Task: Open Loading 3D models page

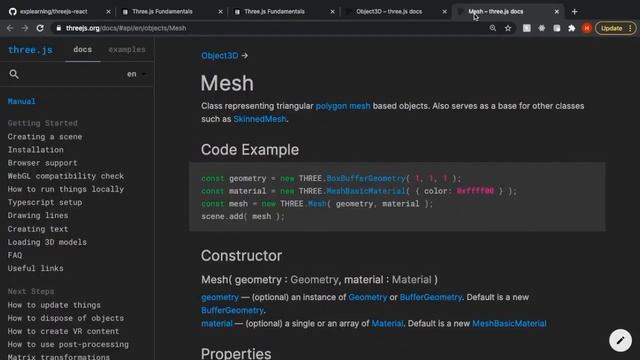Action: click(47, 242)
